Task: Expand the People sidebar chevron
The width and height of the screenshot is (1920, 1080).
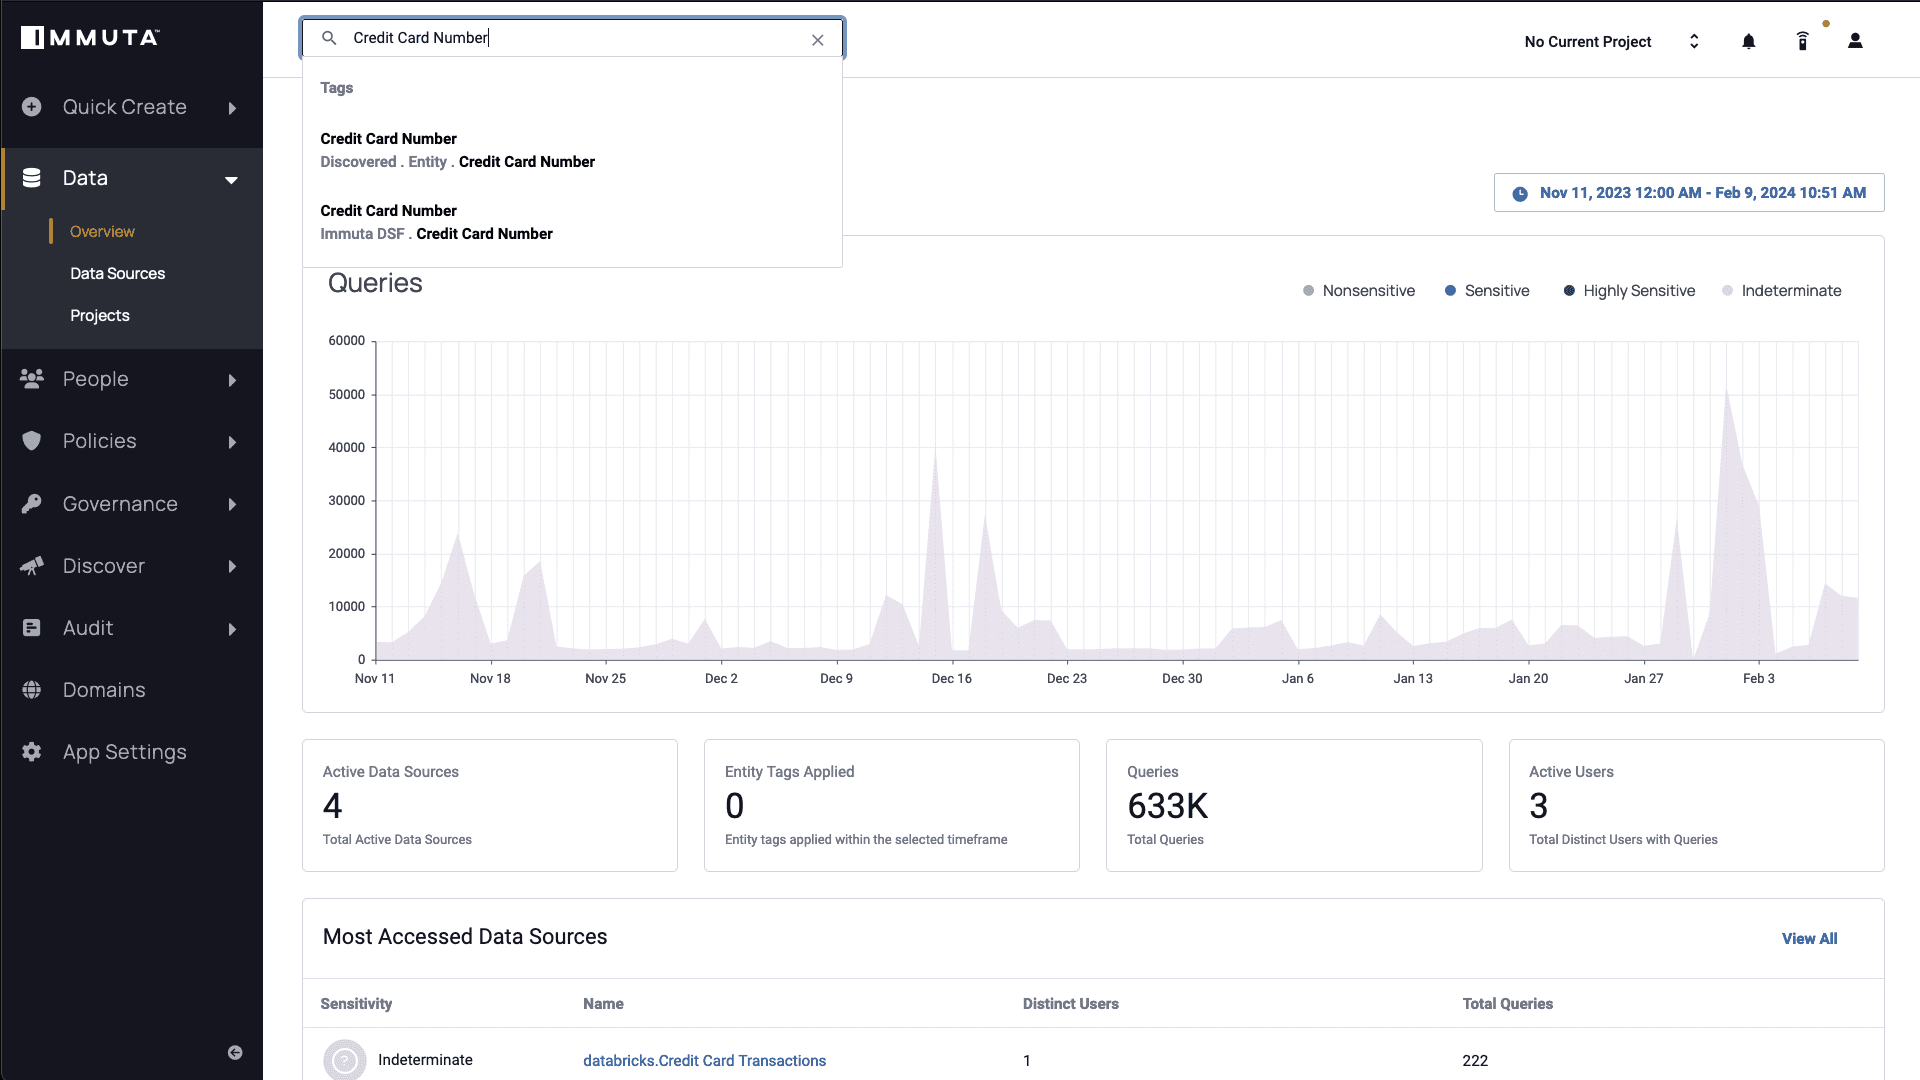Action: [232, 380]
